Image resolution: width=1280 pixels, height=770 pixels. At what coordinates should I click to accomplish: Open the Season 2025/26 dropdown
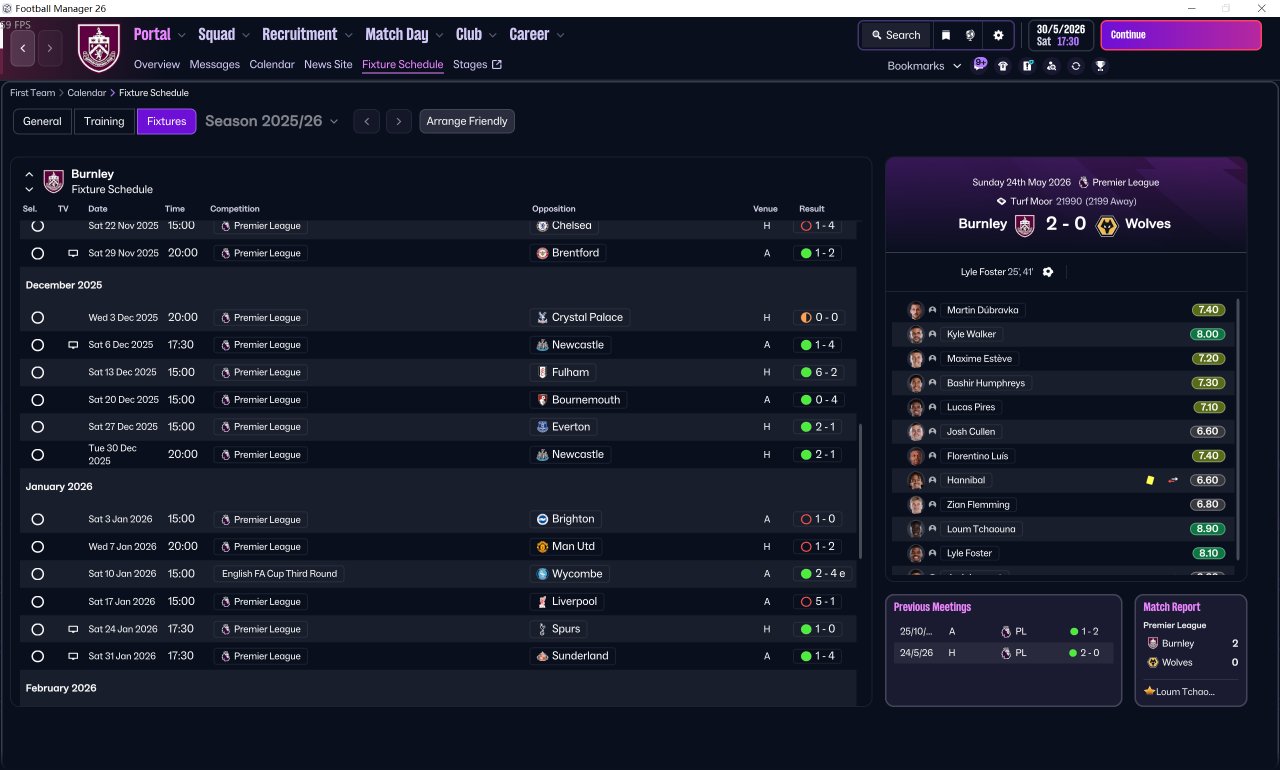(272, 121)
